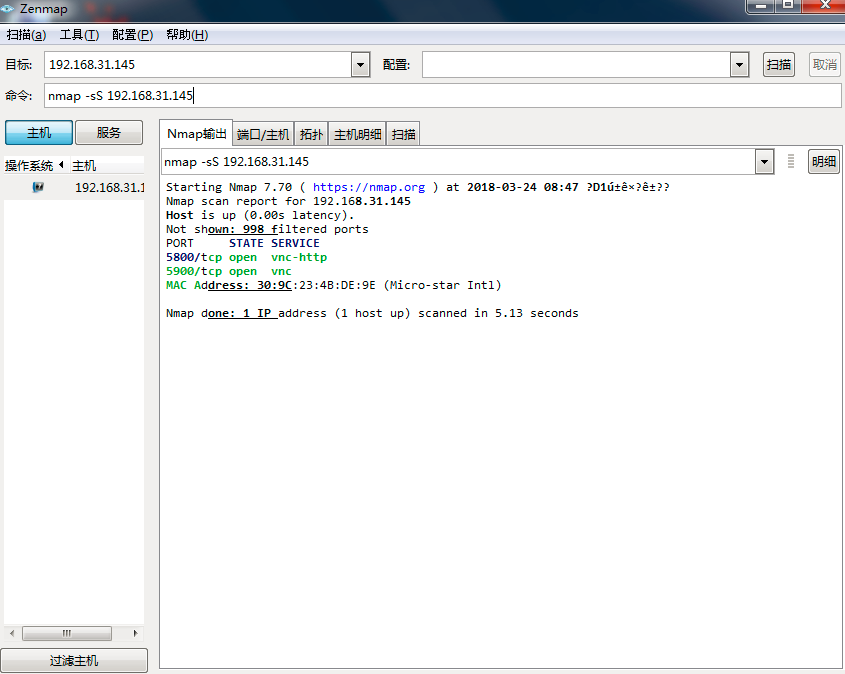Click the host list scroll left arrow

tap(12, 633)
